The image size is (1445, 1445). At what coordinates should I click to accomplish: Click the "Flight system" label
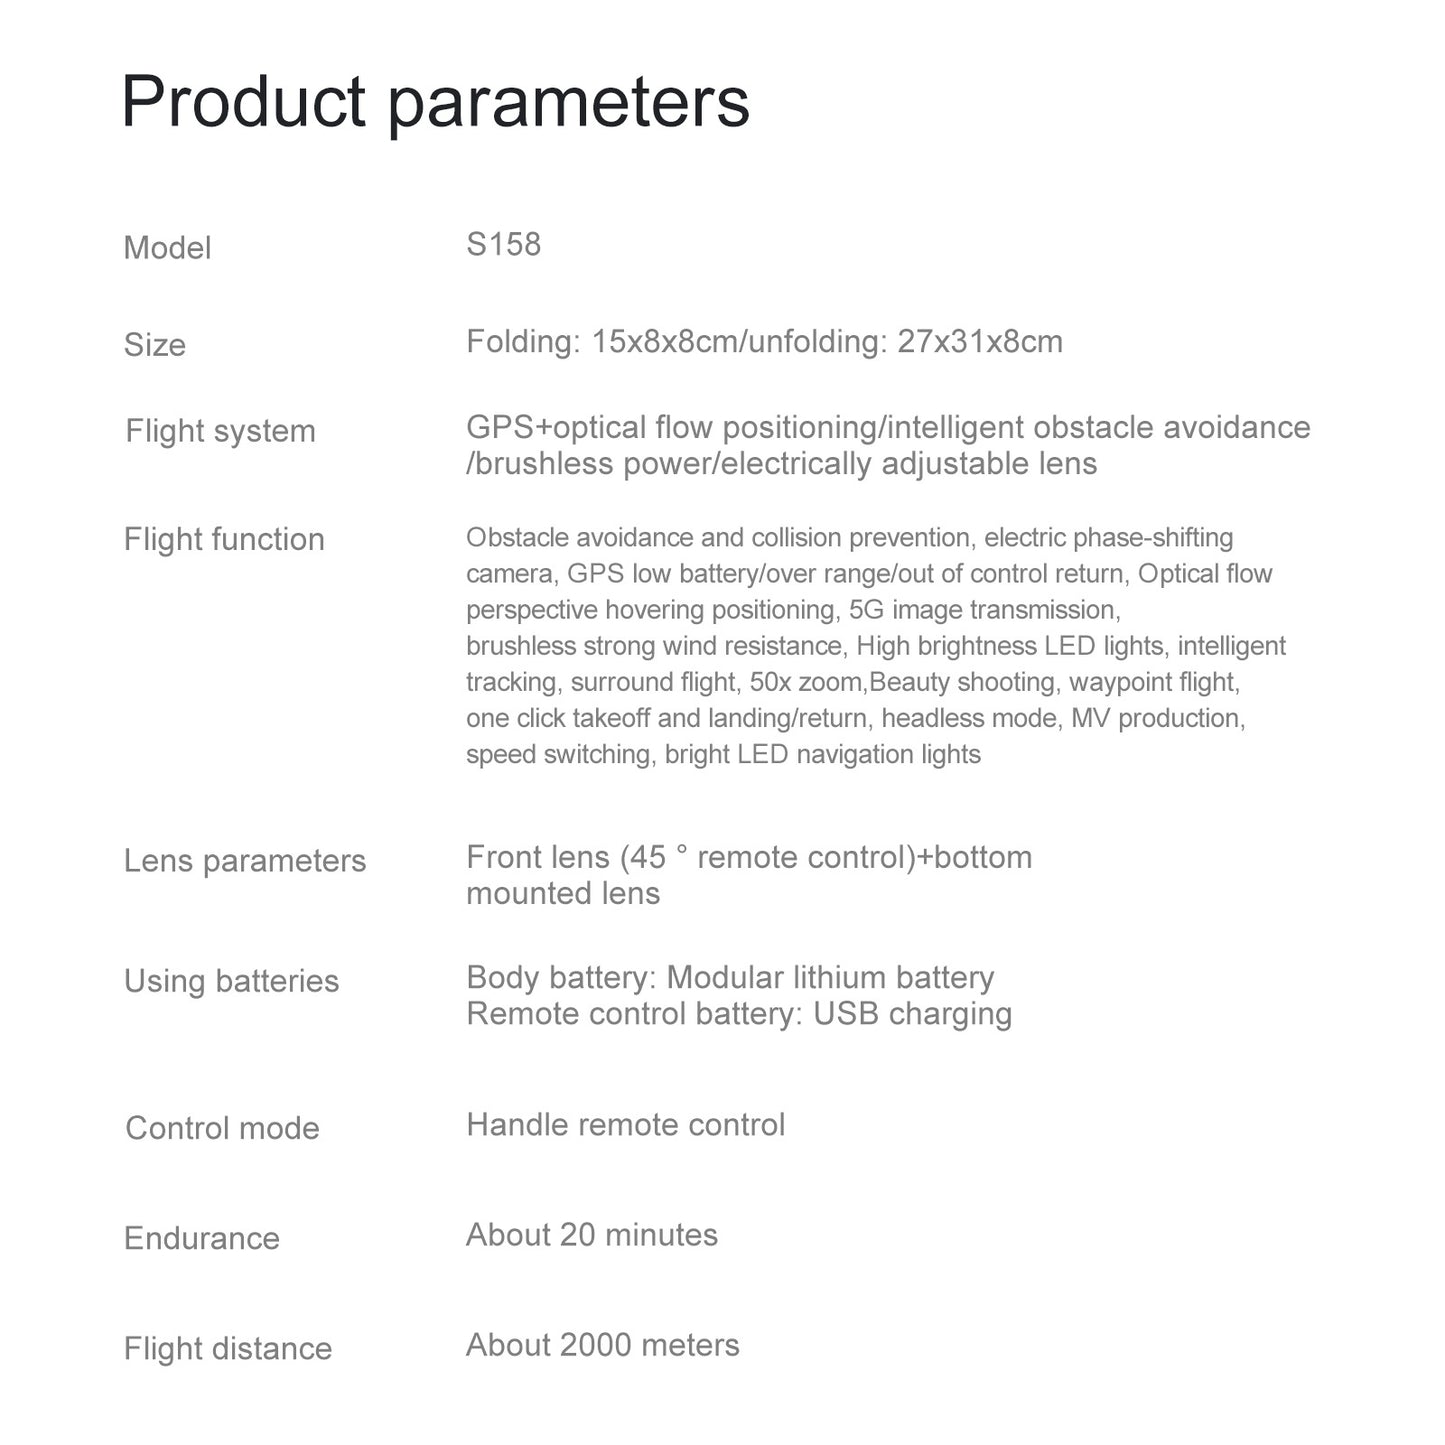(x=220, y=431)
